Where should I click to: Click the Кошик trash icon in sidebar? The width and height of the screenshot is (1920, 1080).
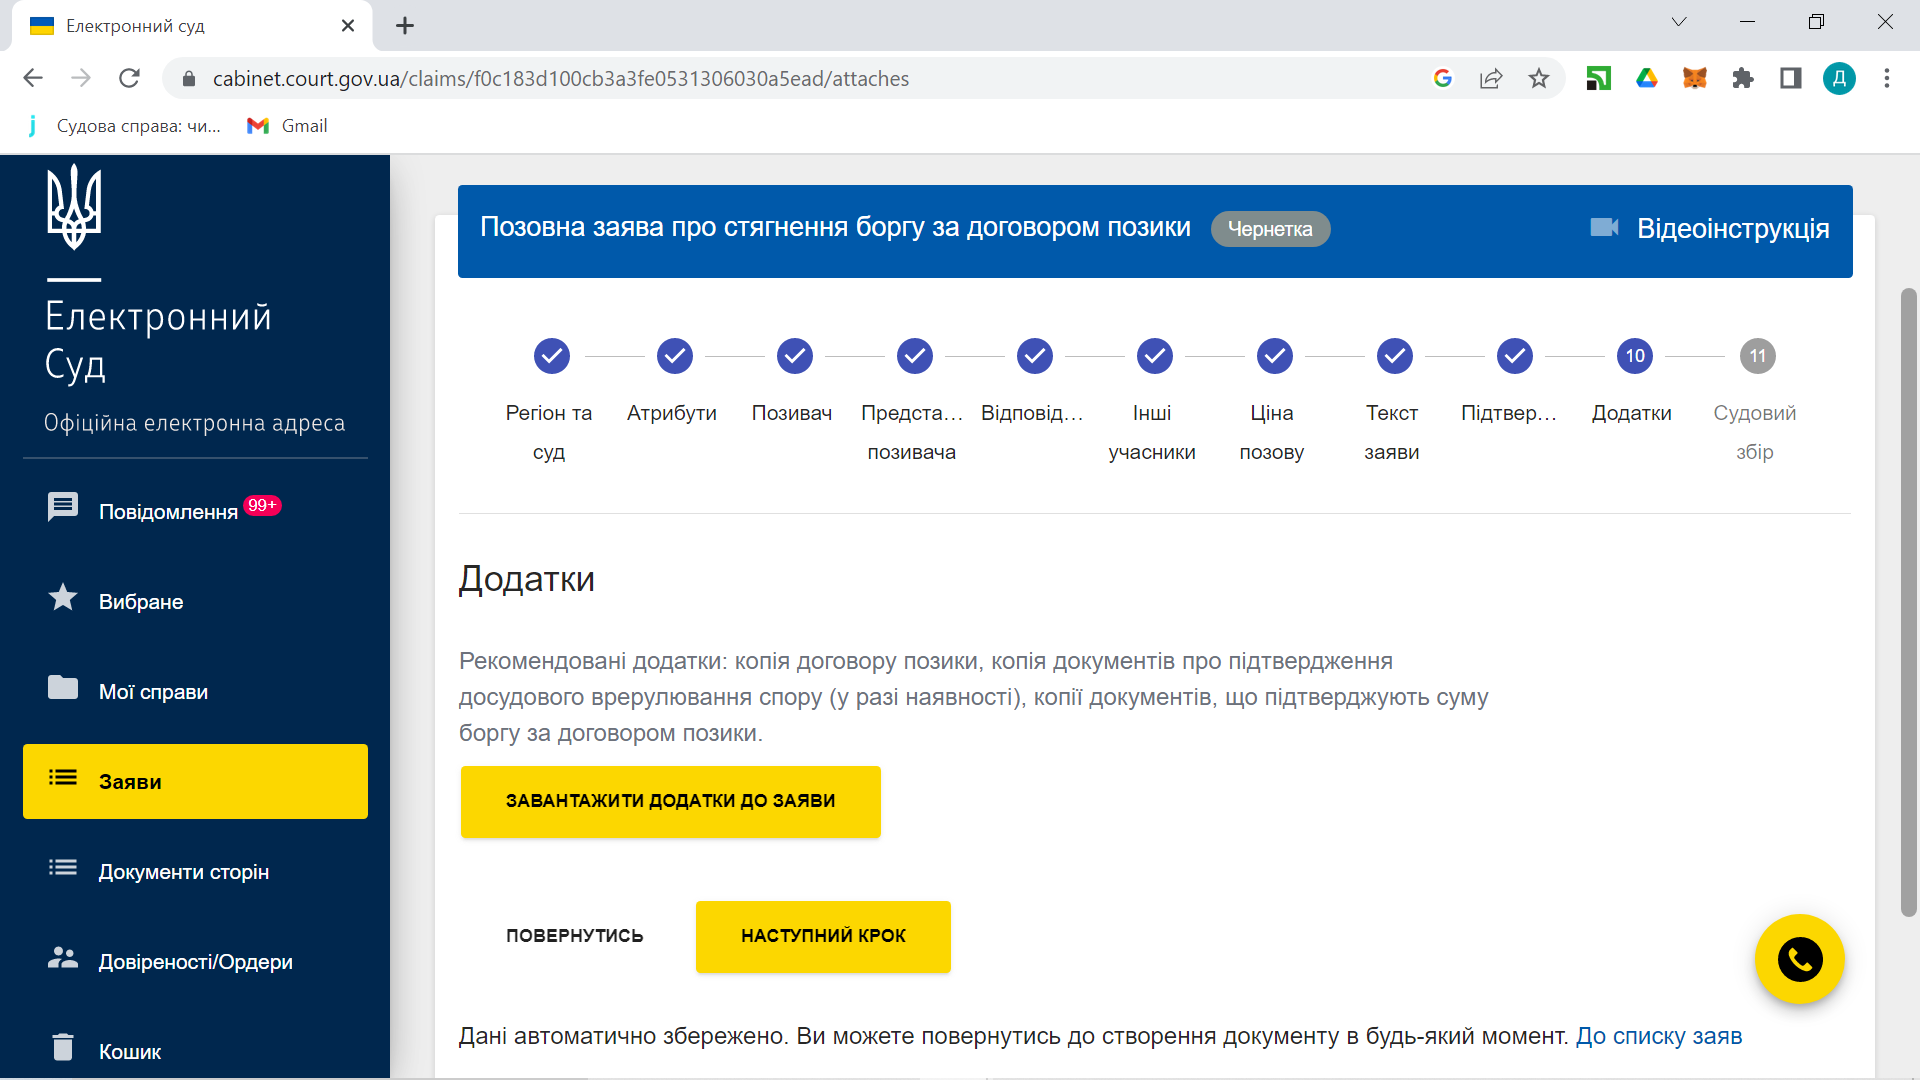tap(63, 1047)
